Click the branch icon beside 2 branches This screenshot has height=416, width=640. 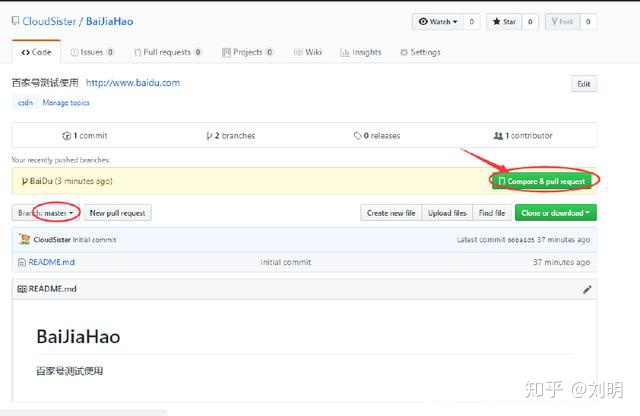click(209, 136)
